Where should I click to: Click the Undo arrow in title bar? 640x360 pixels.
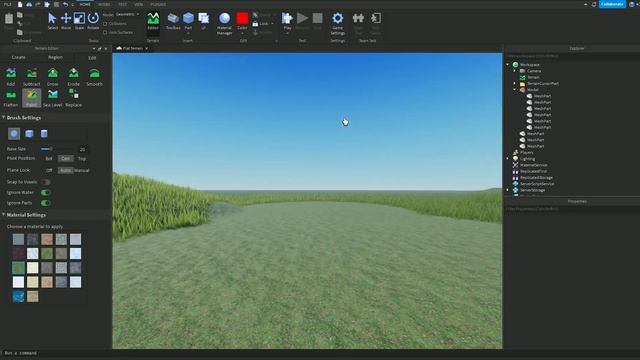[x=65, y=4]
